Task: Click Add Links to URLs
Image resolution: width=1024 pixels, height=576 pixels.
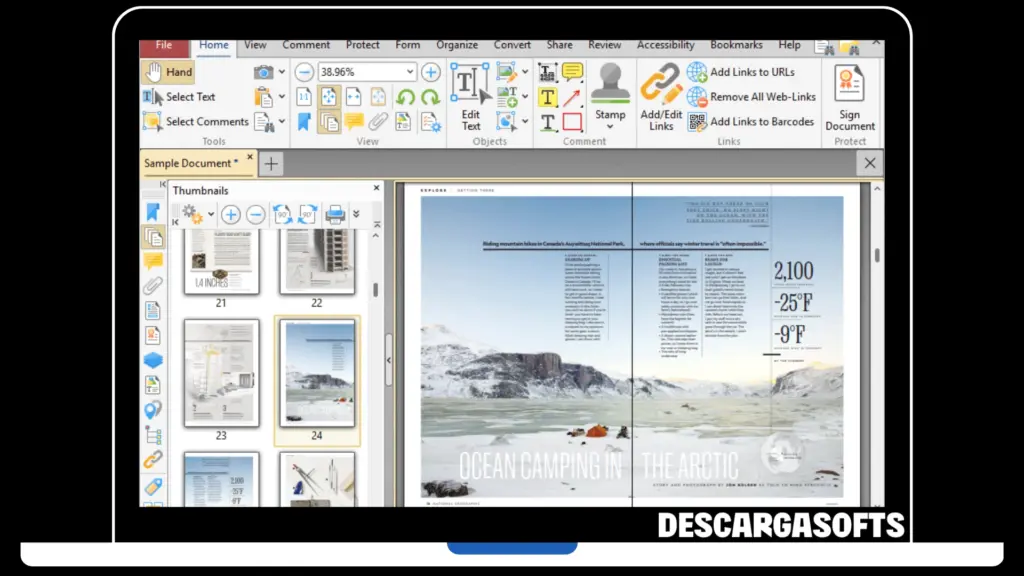Action: pyautogui.click(x=750, y=72)
